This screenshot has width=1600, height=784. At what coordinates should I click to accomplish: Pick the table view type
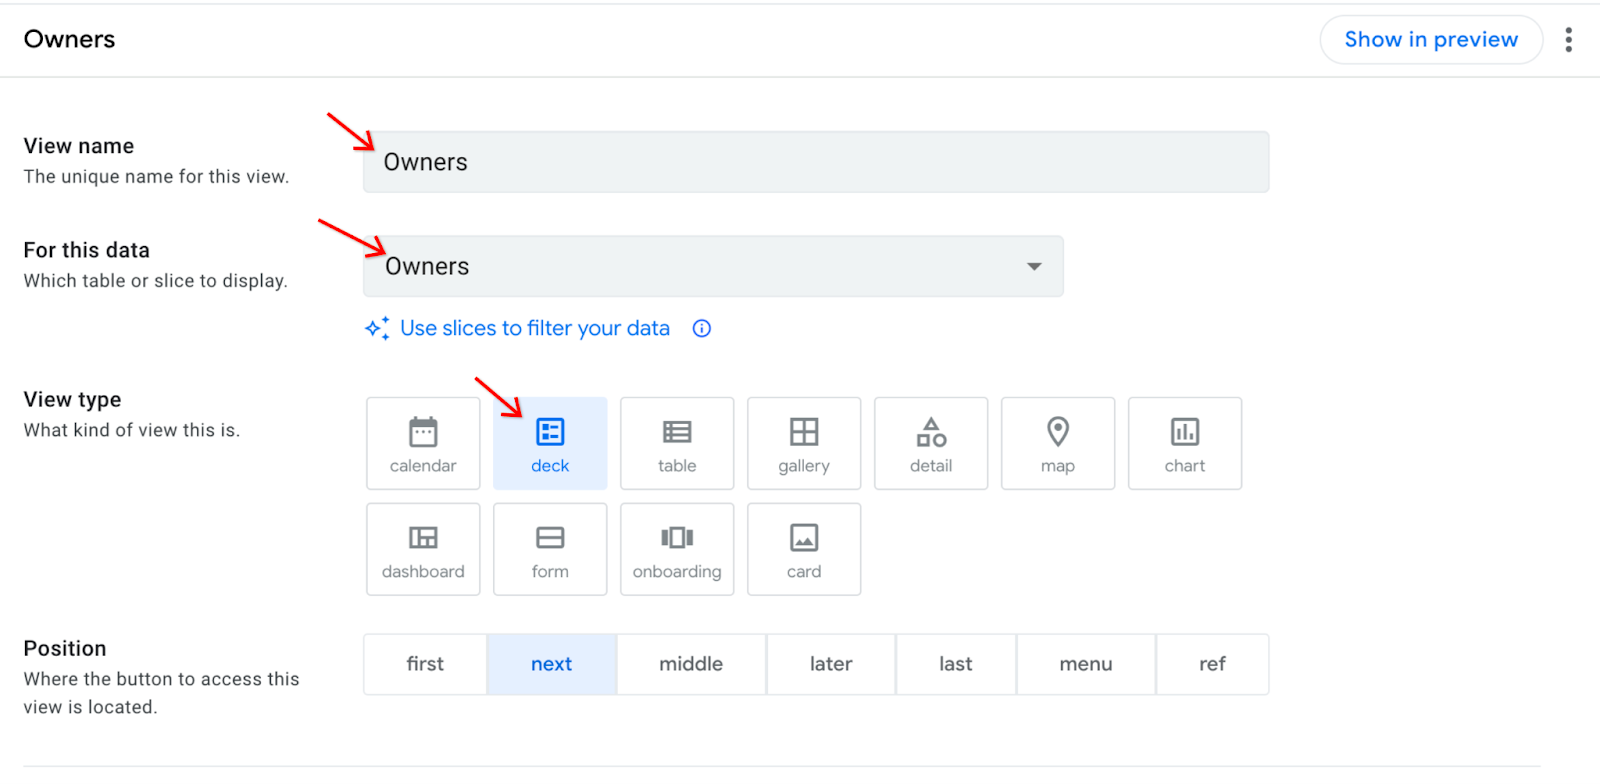click(677, 443)
